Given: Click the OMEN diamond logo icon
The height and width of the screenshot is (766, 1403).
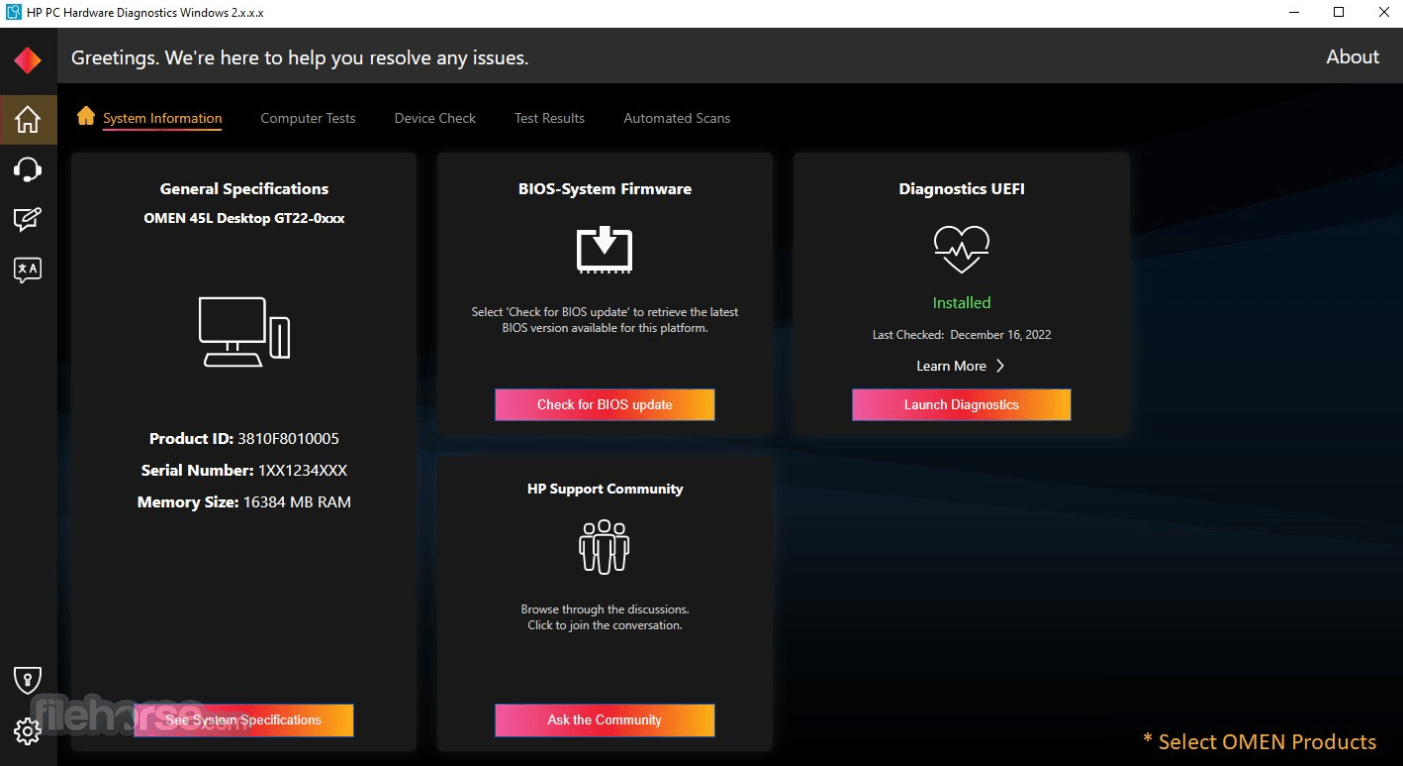Looking at the screenshot, I should [x=27, y=60].
